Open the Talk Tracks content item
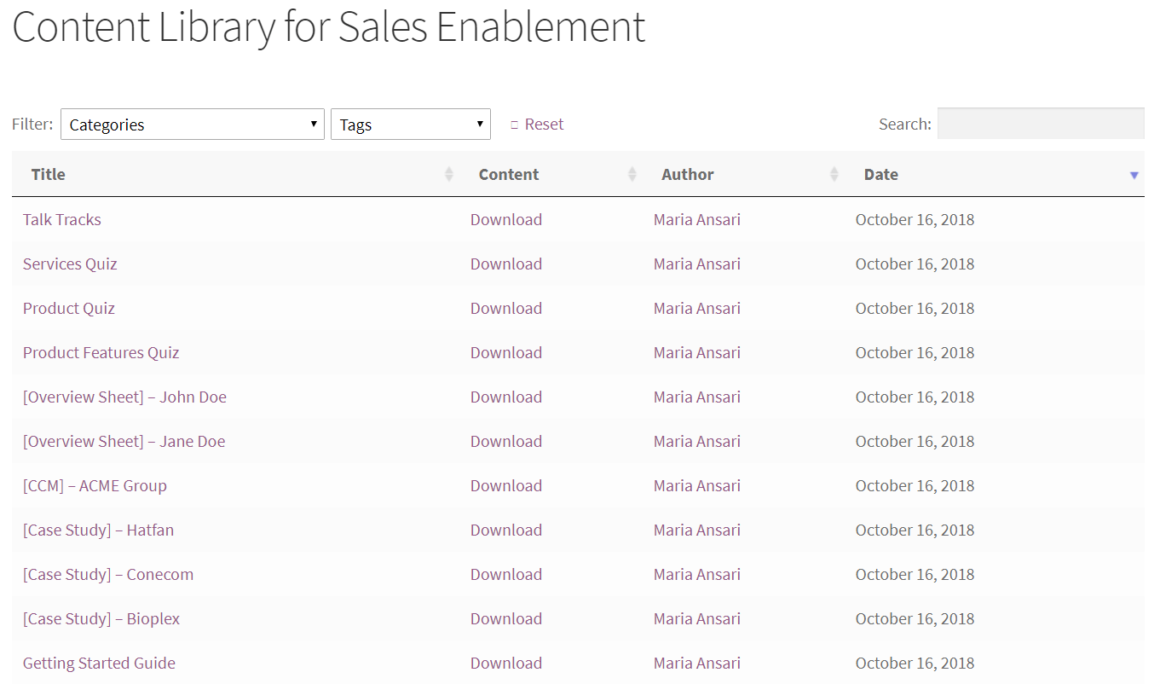Screen dimensions: 1160x684 click(62, 219)
